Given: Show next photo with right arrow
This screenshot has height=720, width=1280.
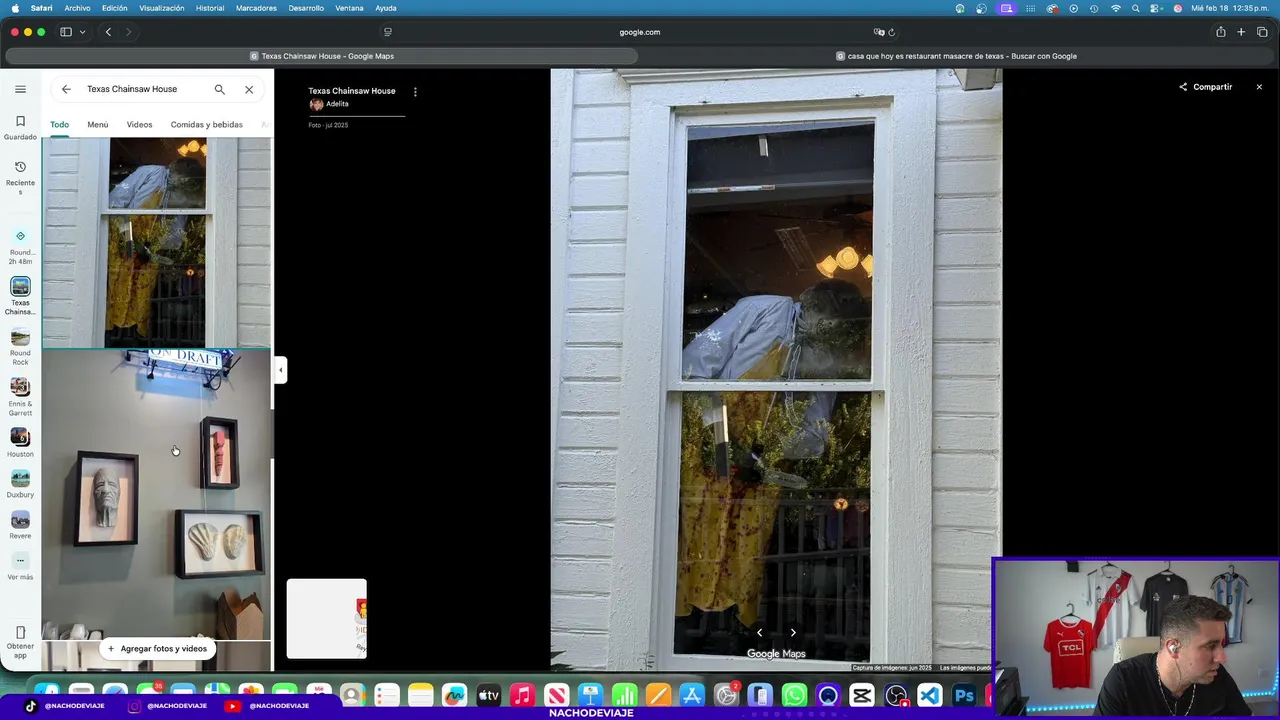Looking at the screenshot, I should (793, 632).
